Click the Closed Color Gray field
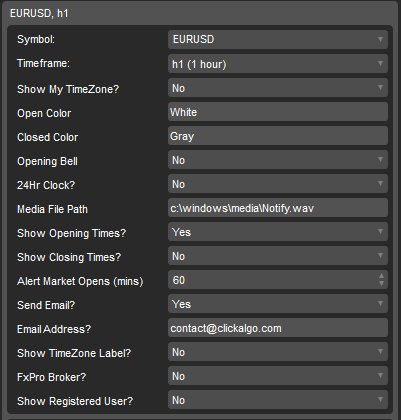 coord(278,135)
